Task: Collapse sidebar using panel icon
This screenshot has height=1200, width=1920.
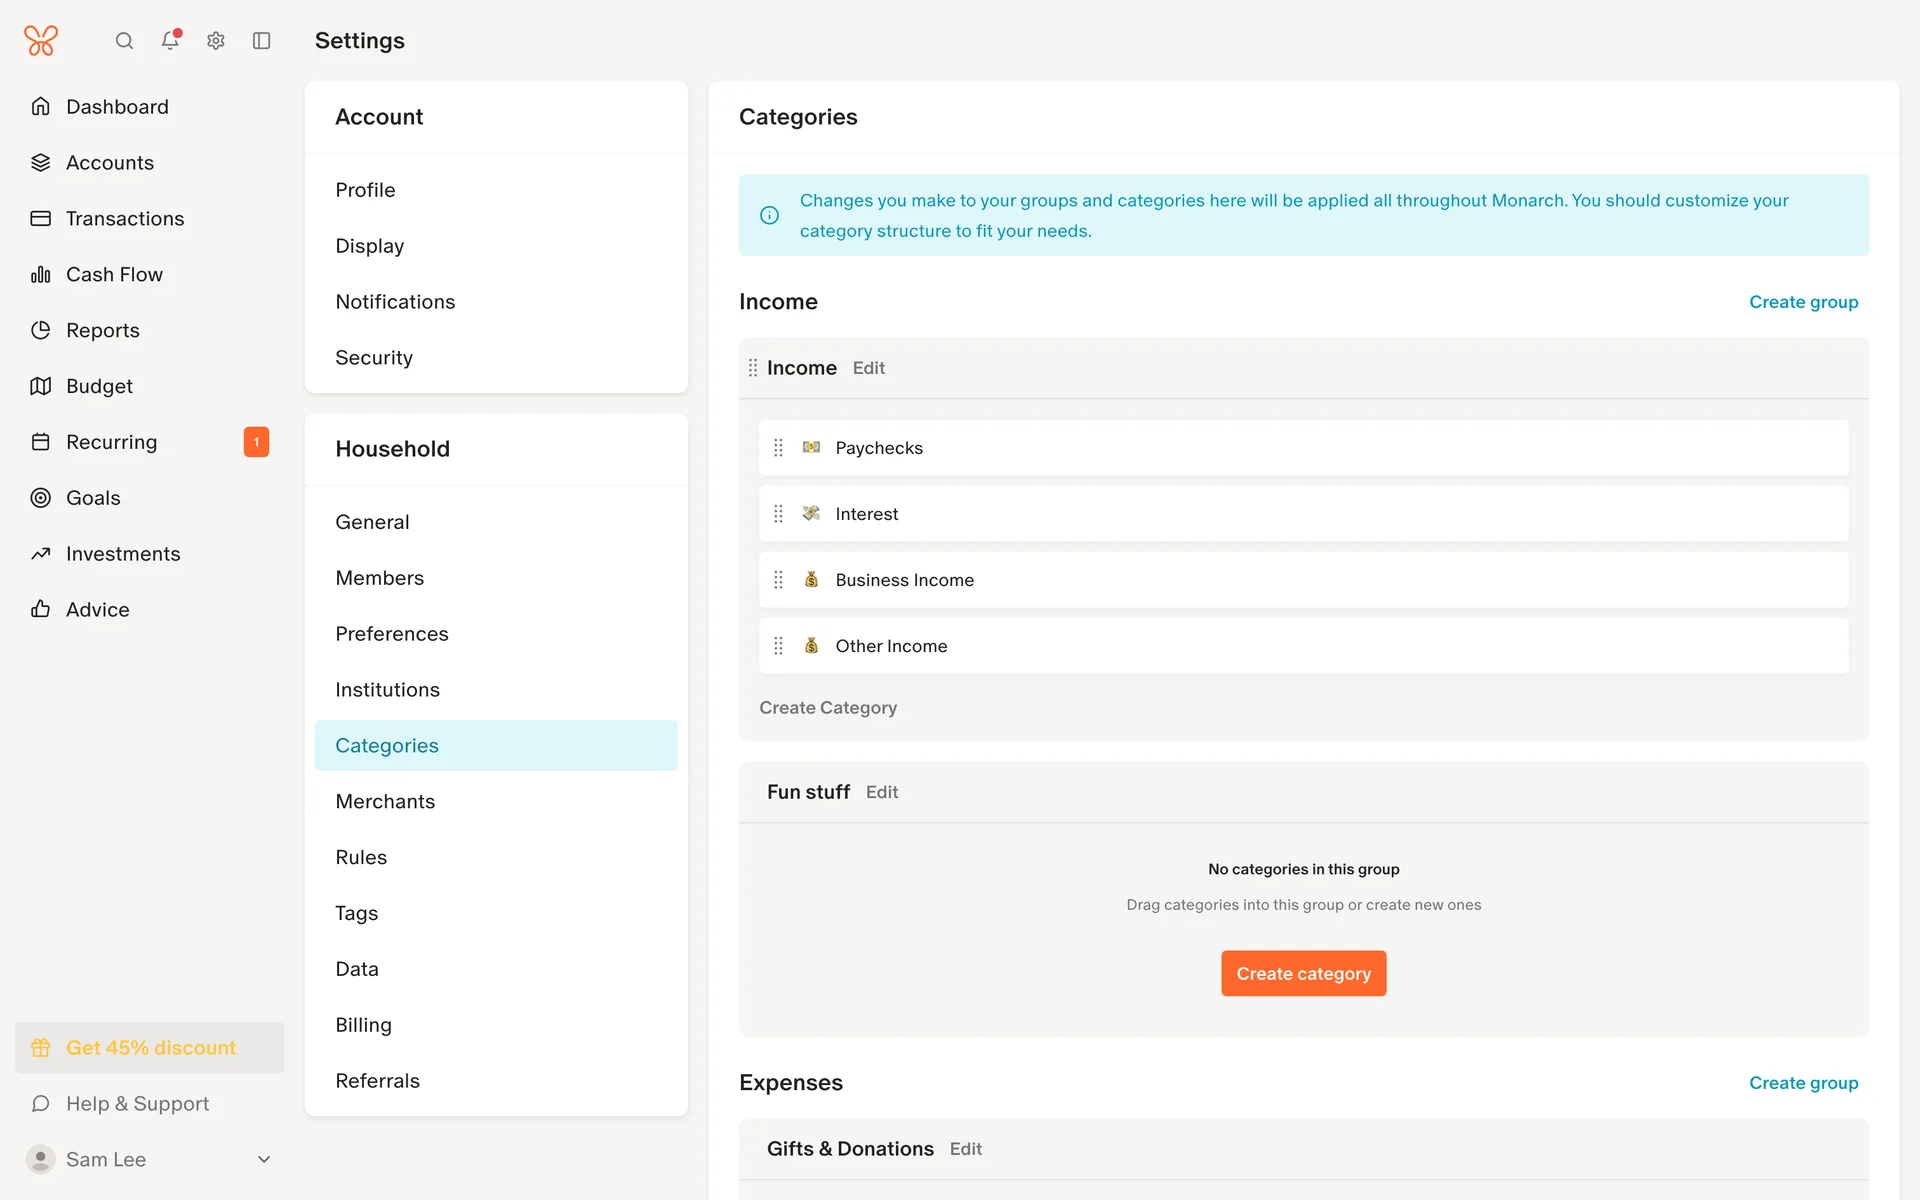Action: pos(262,41)
